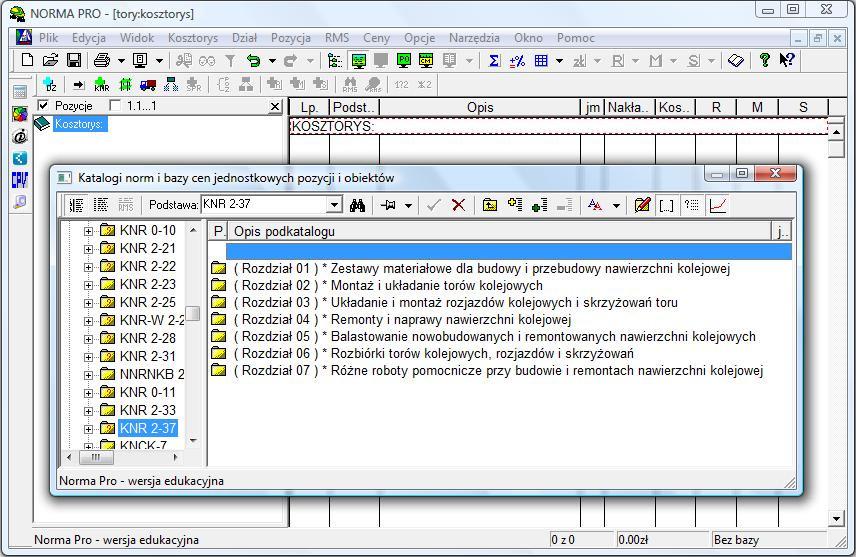This screenshot has width=856, height=557.
Task: Open the dropdown arrow next to the table grid icon
Action: (x=559, y=61)
